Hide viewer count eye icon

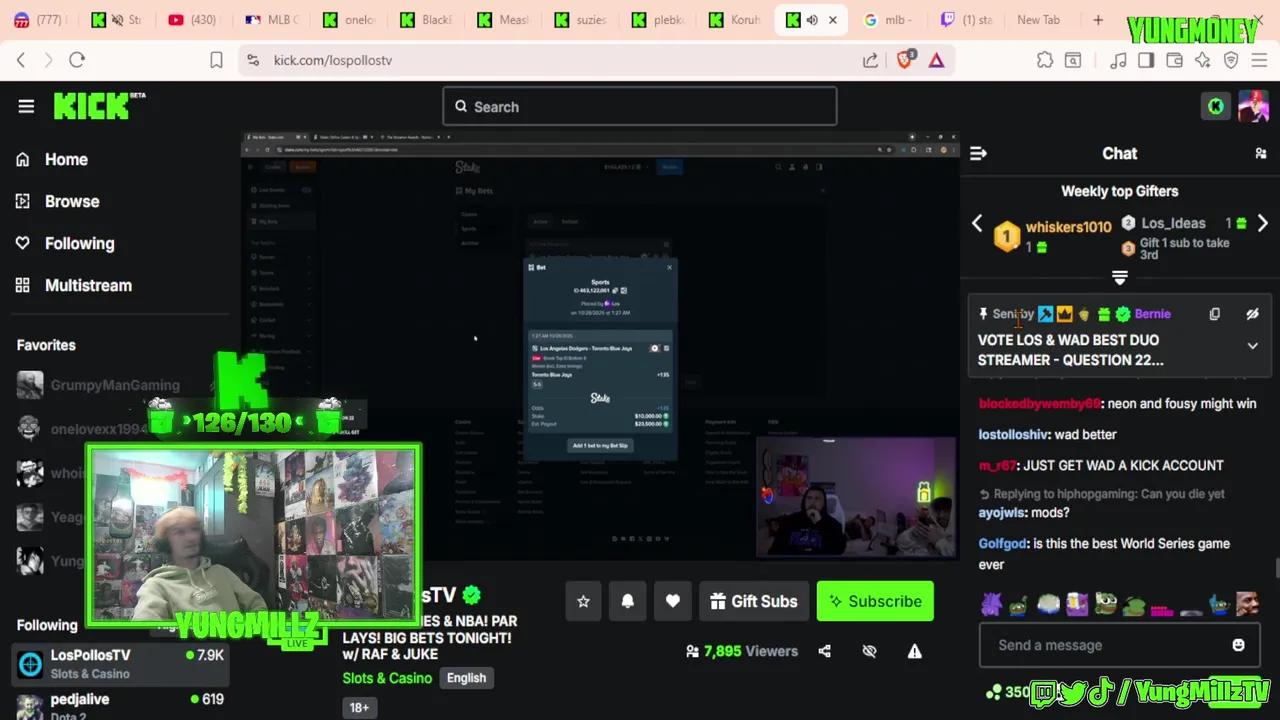(x=869, y=651)
